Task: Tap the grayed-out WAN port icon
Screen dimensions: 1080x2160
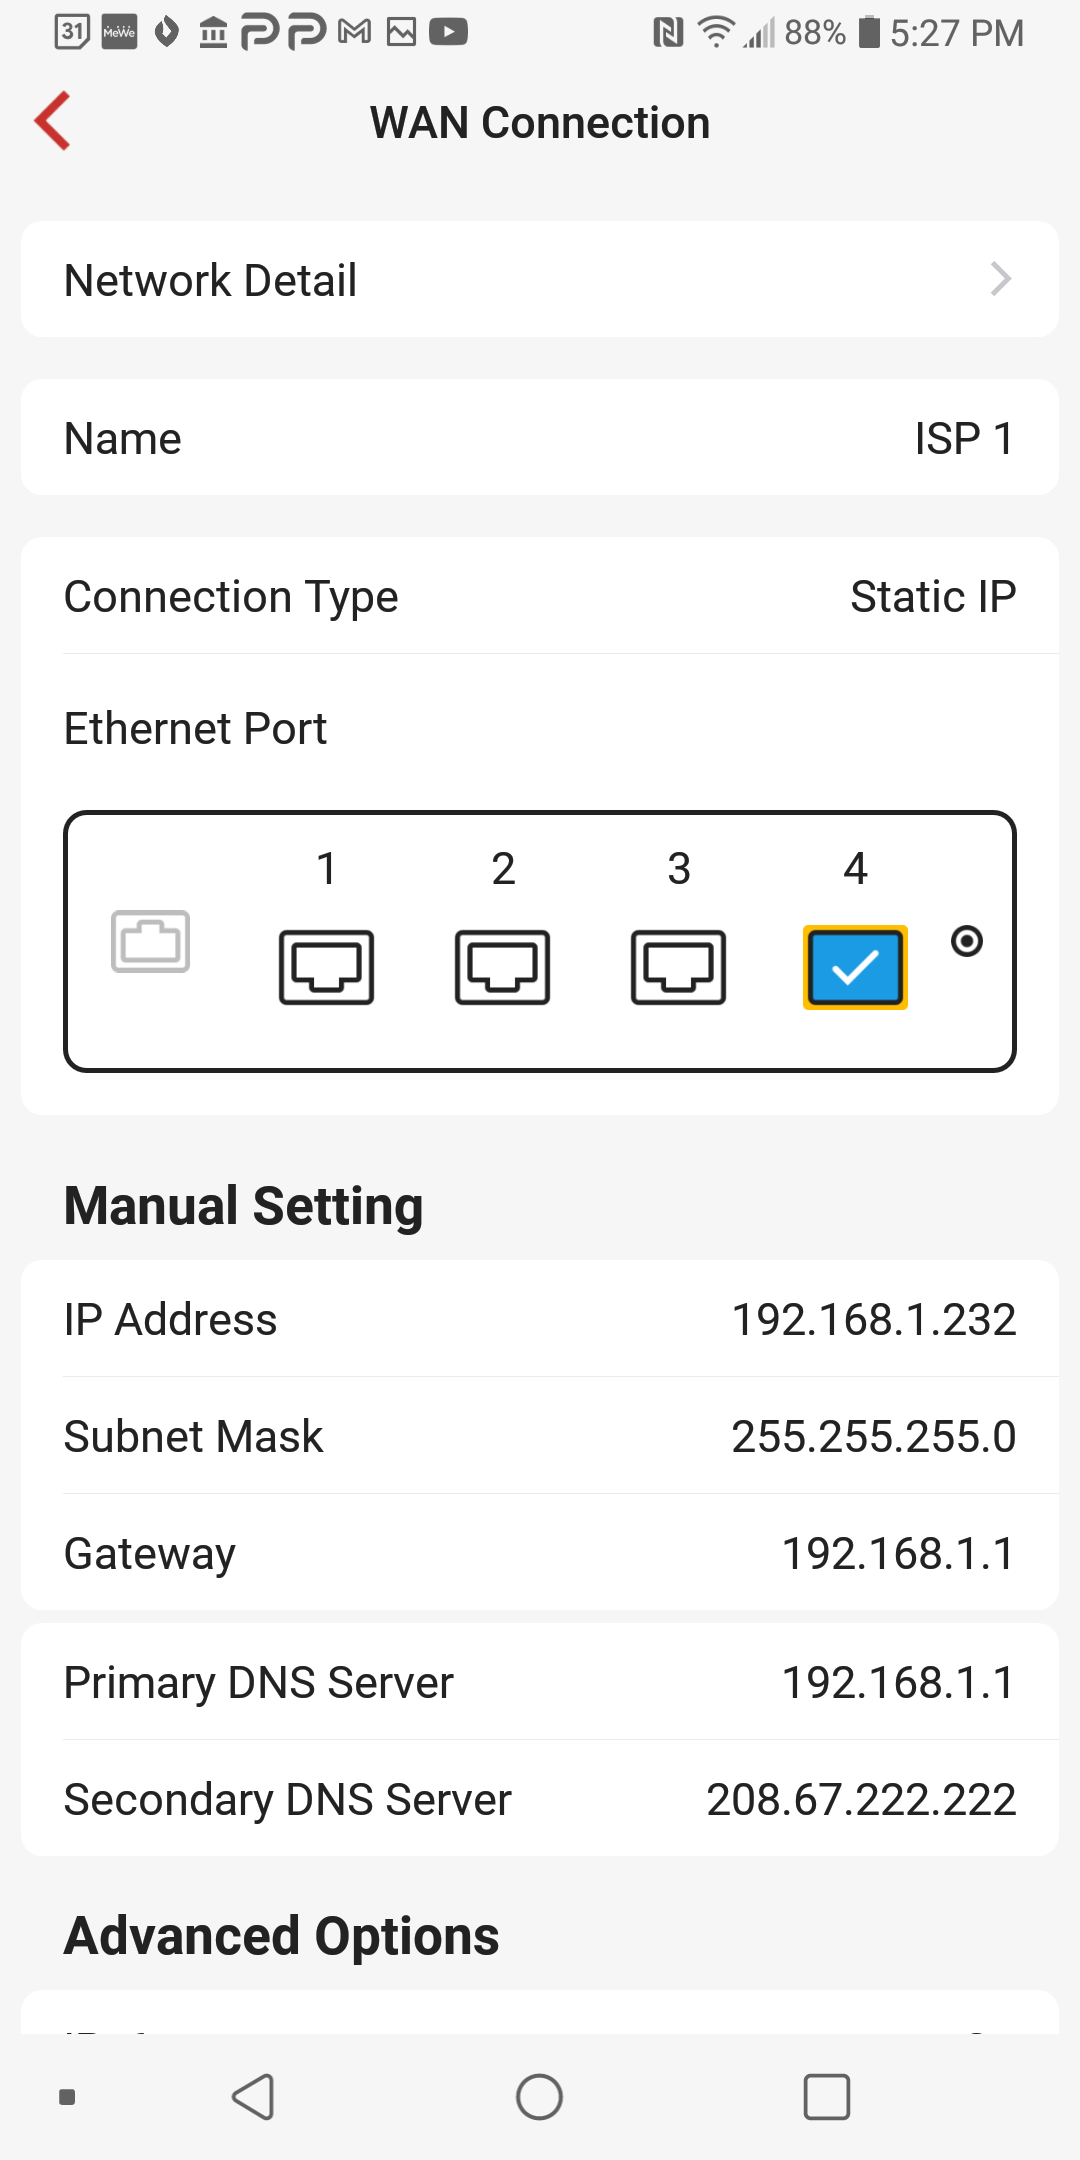Action: pos(150,941)
